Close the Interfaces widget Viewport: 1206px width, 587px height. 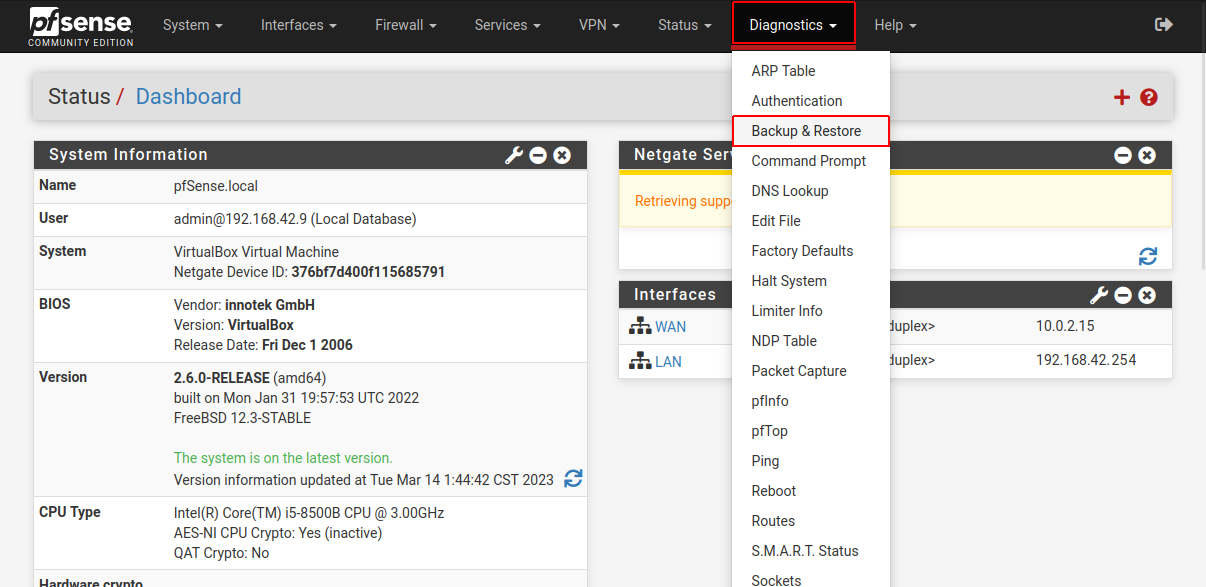pos(1147,295)
